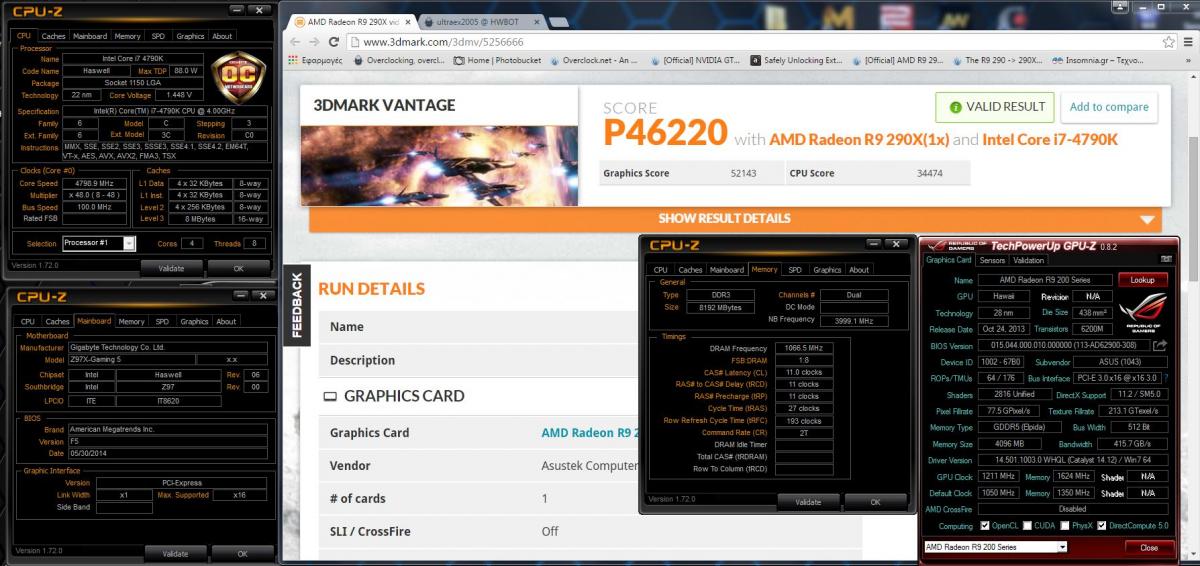Open the Overclocking, overcl... bookmark
The image size is (1200, 566).
pyautogui.click(x=401, y=60)
